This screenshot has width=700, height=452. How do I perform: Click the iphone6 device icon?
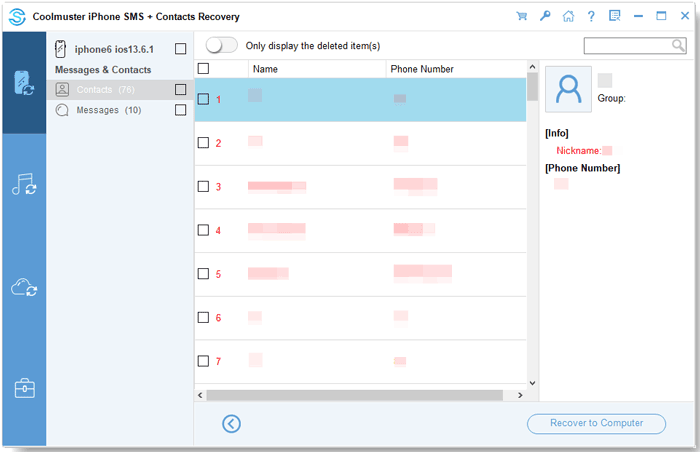60,49
